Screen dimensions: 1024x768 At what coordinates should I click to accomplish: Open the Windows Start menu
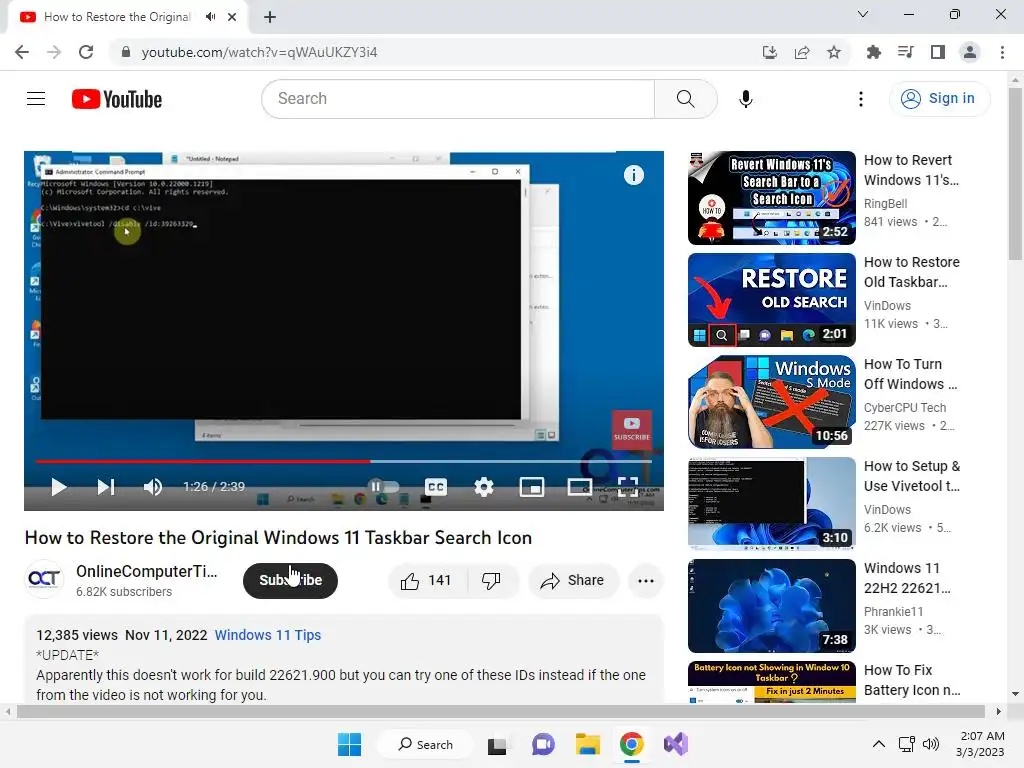[x=349, y=744]
